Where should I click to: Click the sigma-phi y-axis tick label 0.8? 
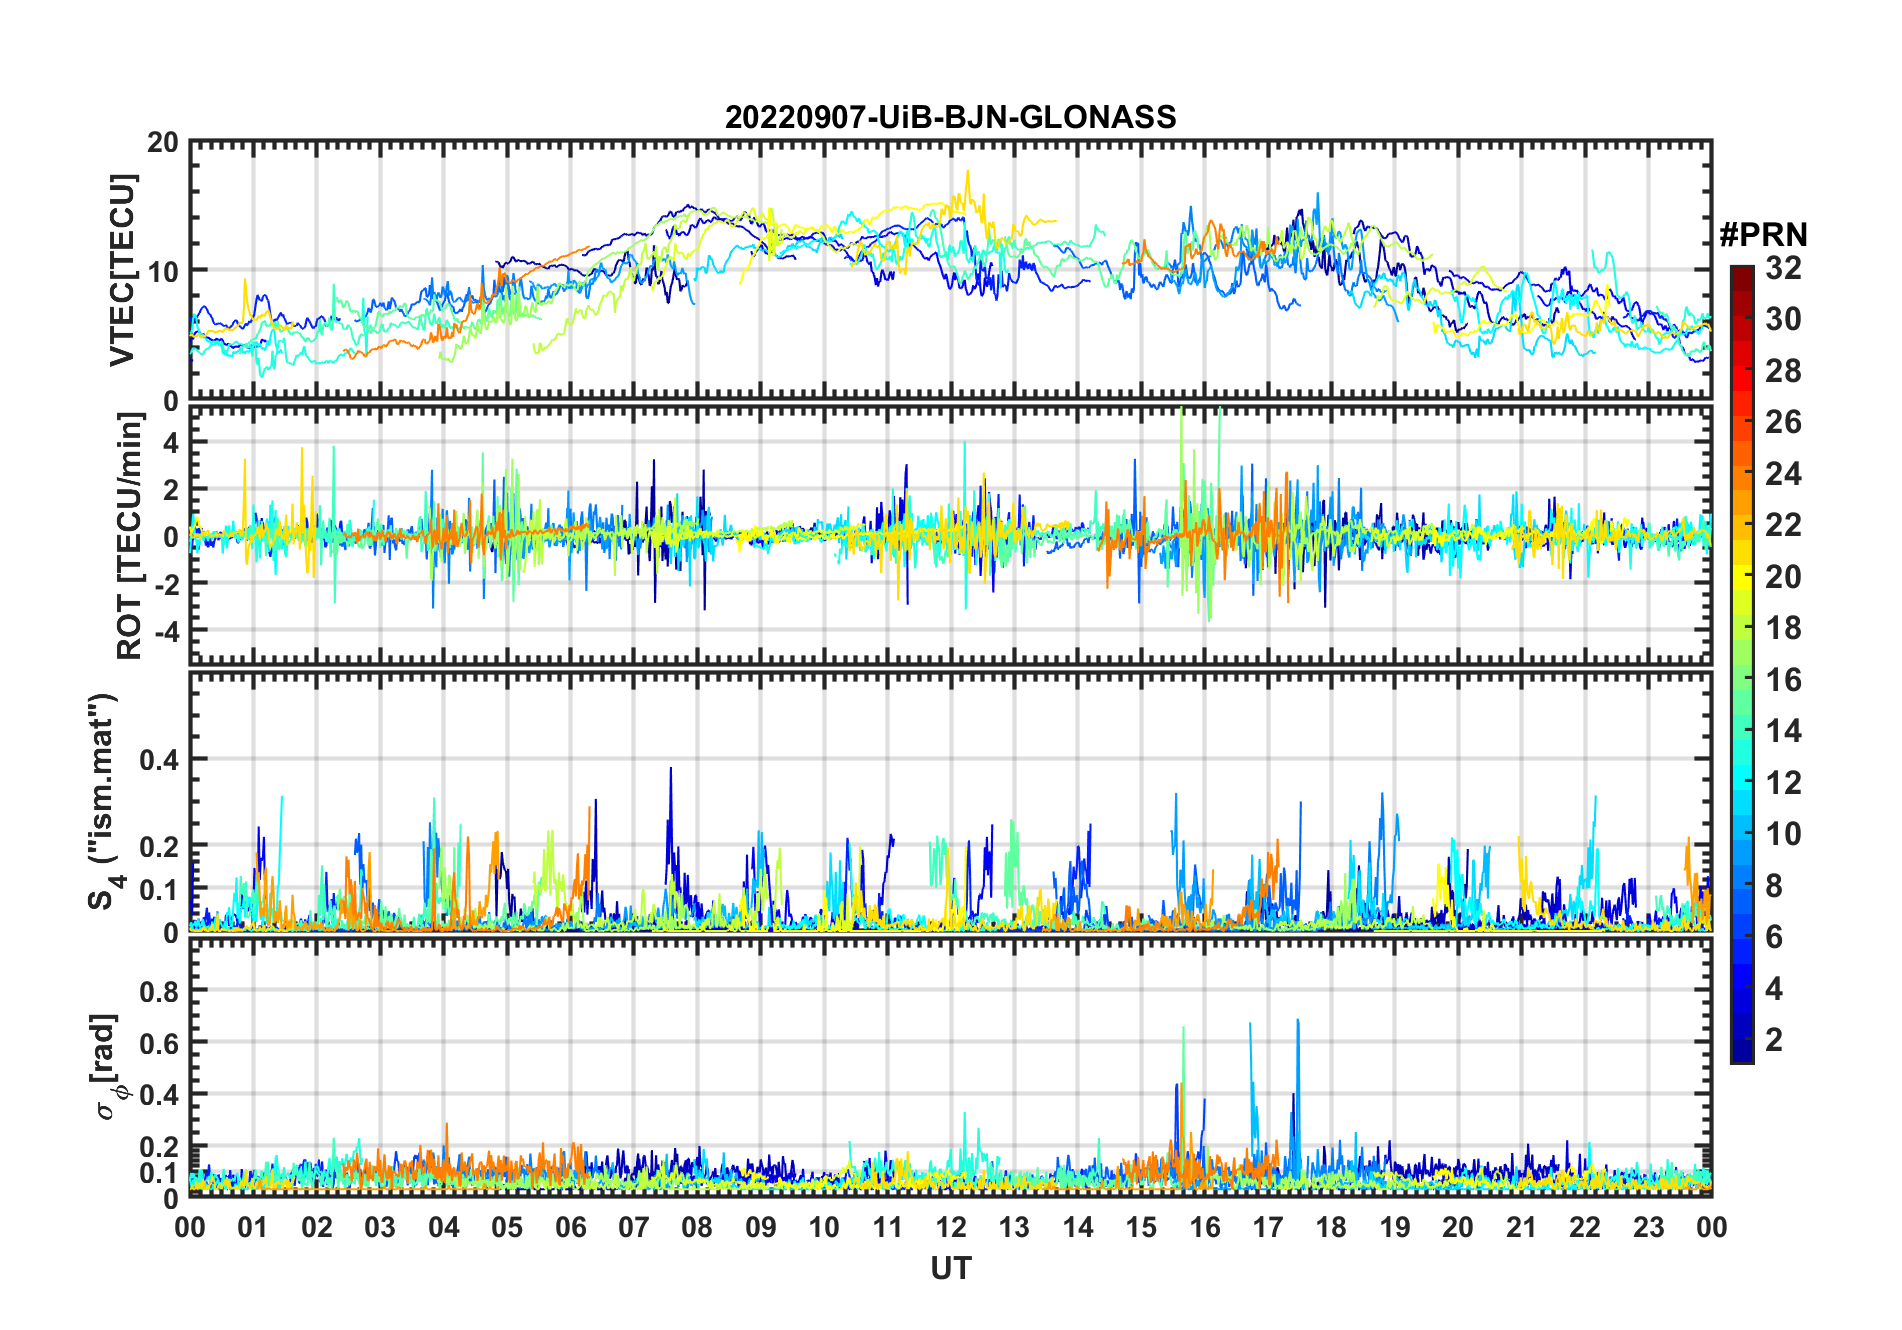[159, 992]
